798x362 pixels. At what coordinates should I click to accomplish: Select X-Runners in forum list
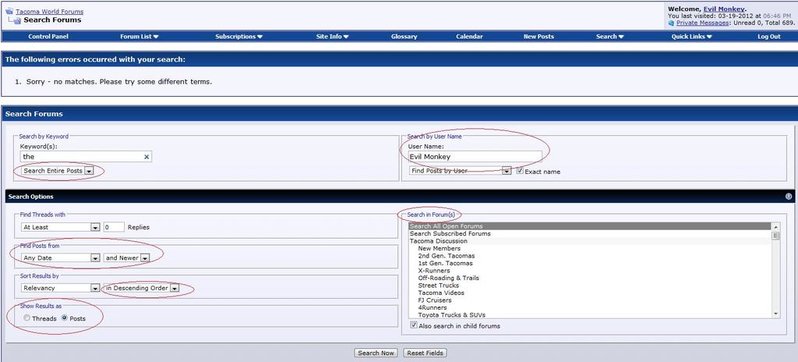pyautogui.click(x=590, y=270)
